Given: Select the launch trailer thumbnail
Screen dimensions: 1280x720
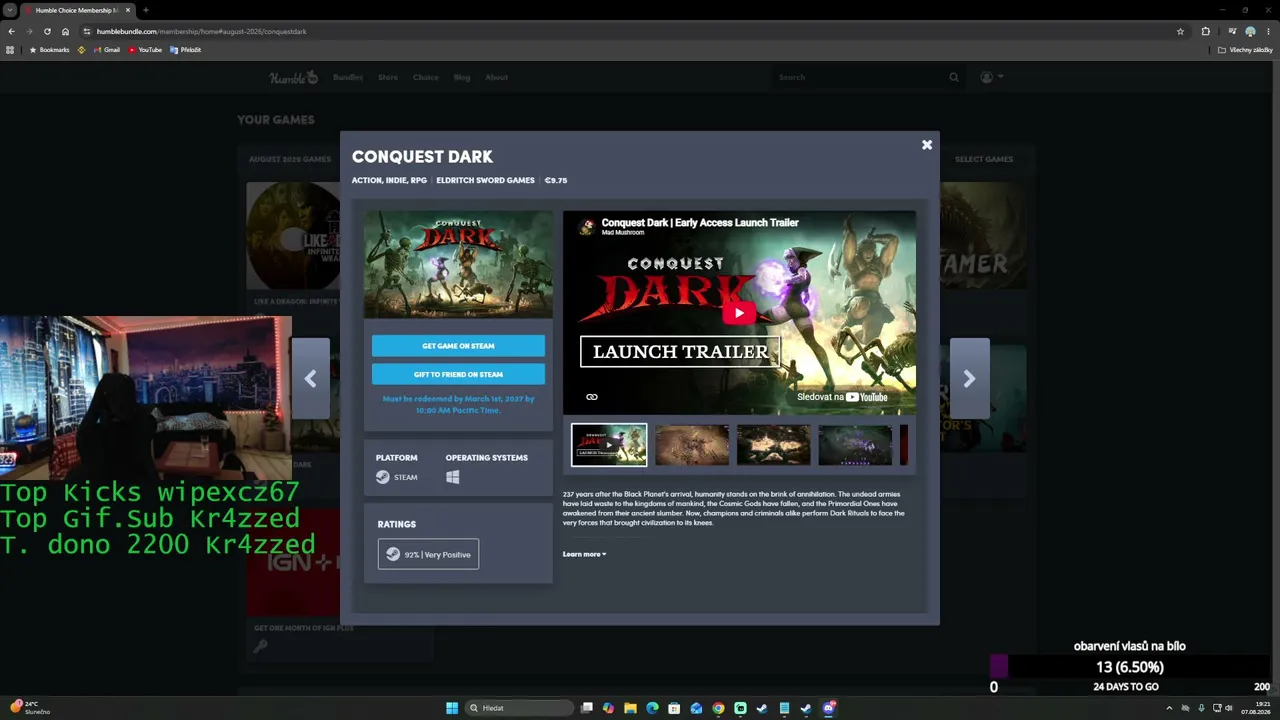Looking at the screenshot, I should 609,445.
